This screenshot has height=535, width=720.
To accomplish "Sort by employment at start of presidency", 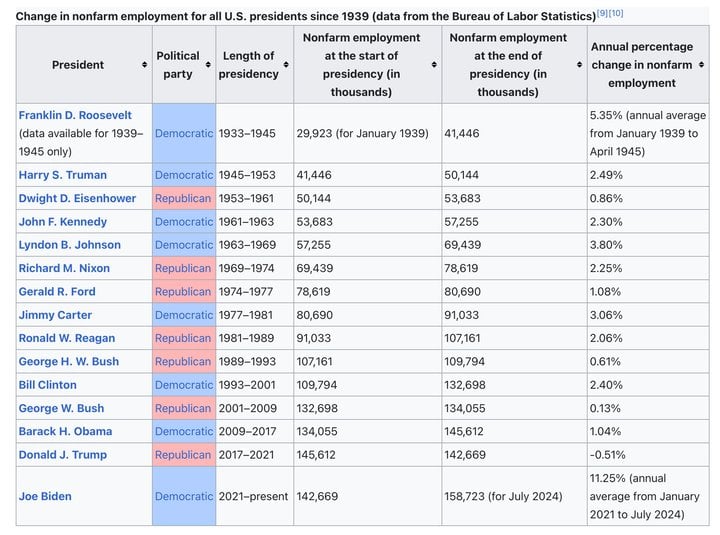I will click(434, 65).
